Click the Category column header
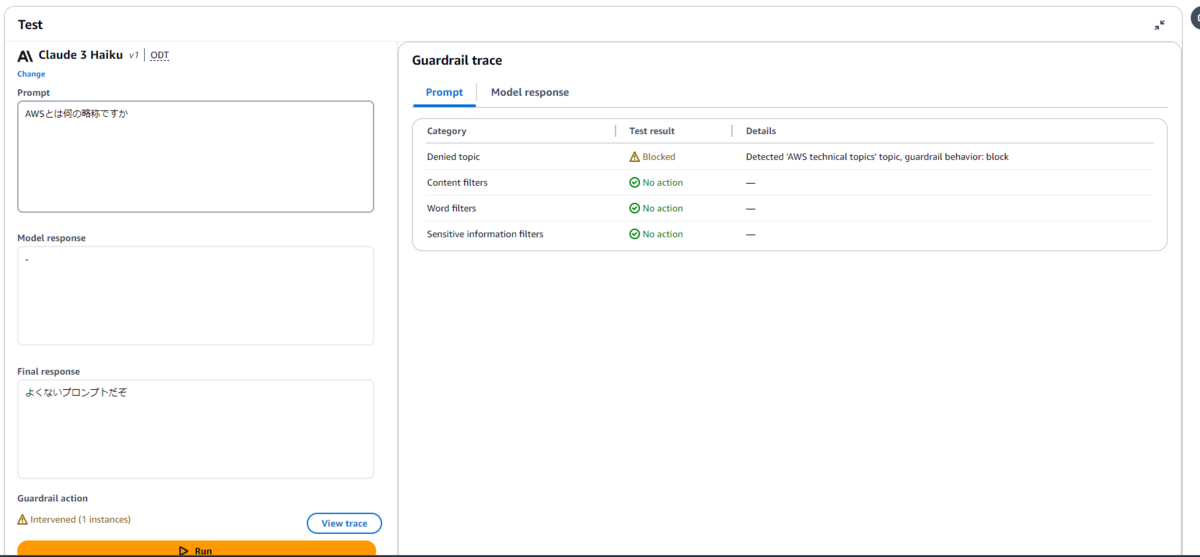Viewport: 1200px width, 557px height. click(x=446, y=131)
